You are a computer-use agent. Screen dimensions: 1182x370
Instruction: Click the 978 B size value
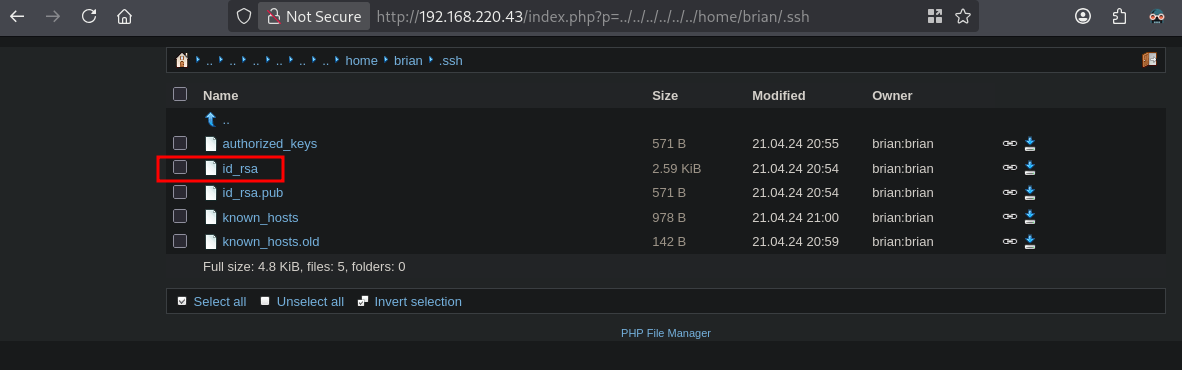tap(669, 218)
